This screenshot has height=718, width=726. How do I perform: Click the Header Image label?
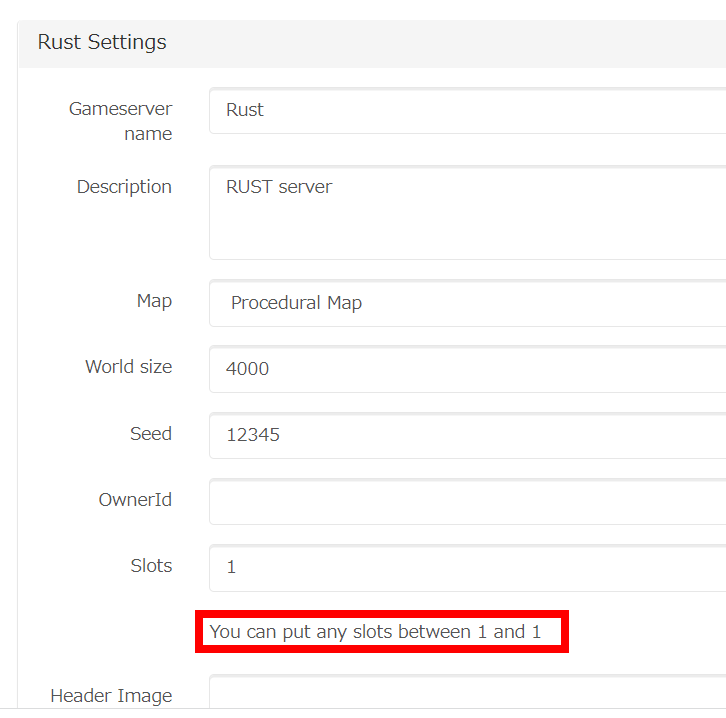click(111, 696)
